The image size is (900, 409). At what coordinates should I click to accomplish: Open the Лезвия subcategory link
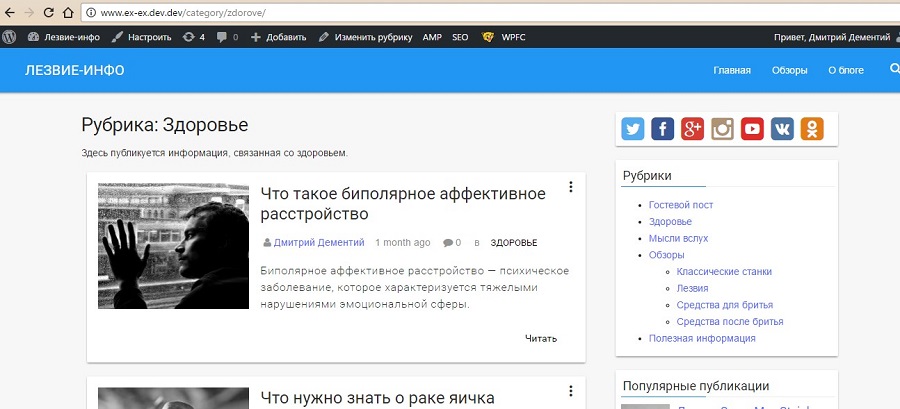coord(692,288)
